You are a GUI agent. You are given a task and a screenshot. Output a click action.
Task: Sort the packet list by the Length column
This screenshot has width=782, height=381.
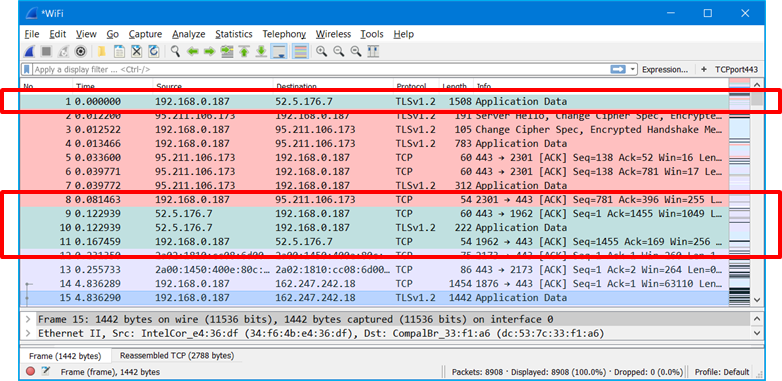click(x=455, y=86)
